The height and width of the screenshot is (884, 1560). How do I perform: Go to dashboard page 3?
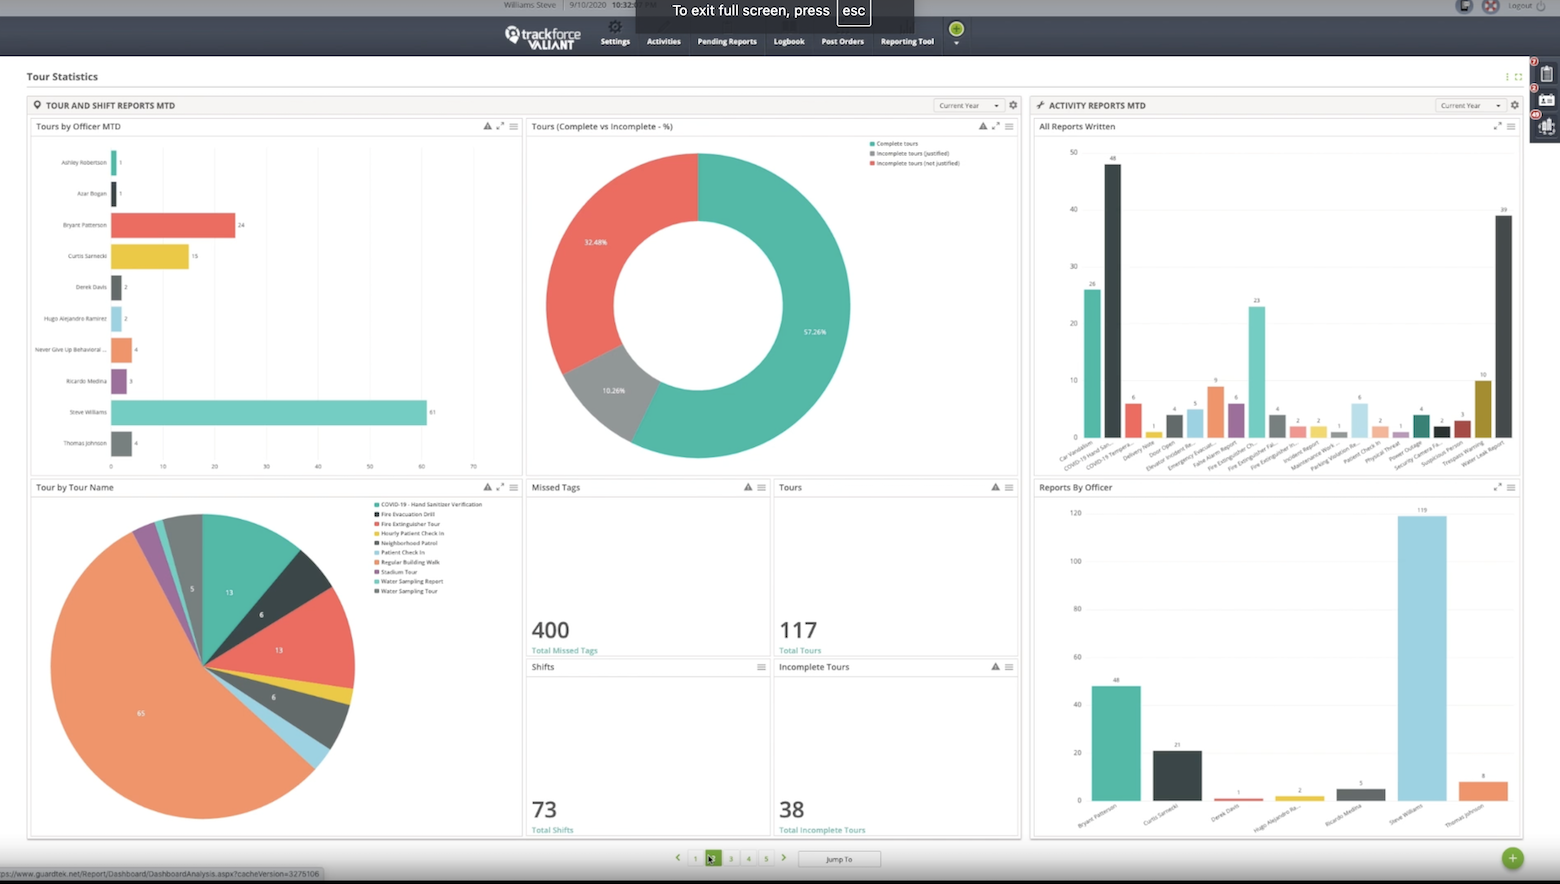731,859
